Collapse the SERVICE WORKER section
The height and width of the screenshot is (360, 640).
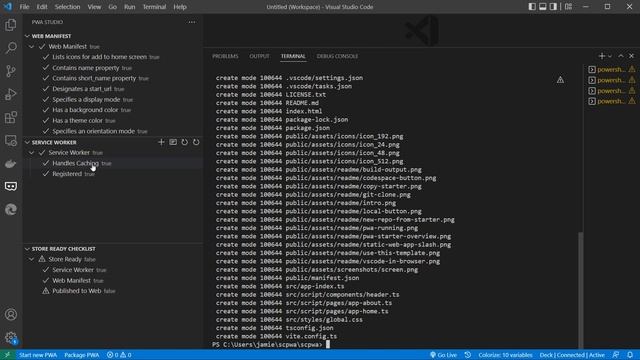tap(27, 142)
